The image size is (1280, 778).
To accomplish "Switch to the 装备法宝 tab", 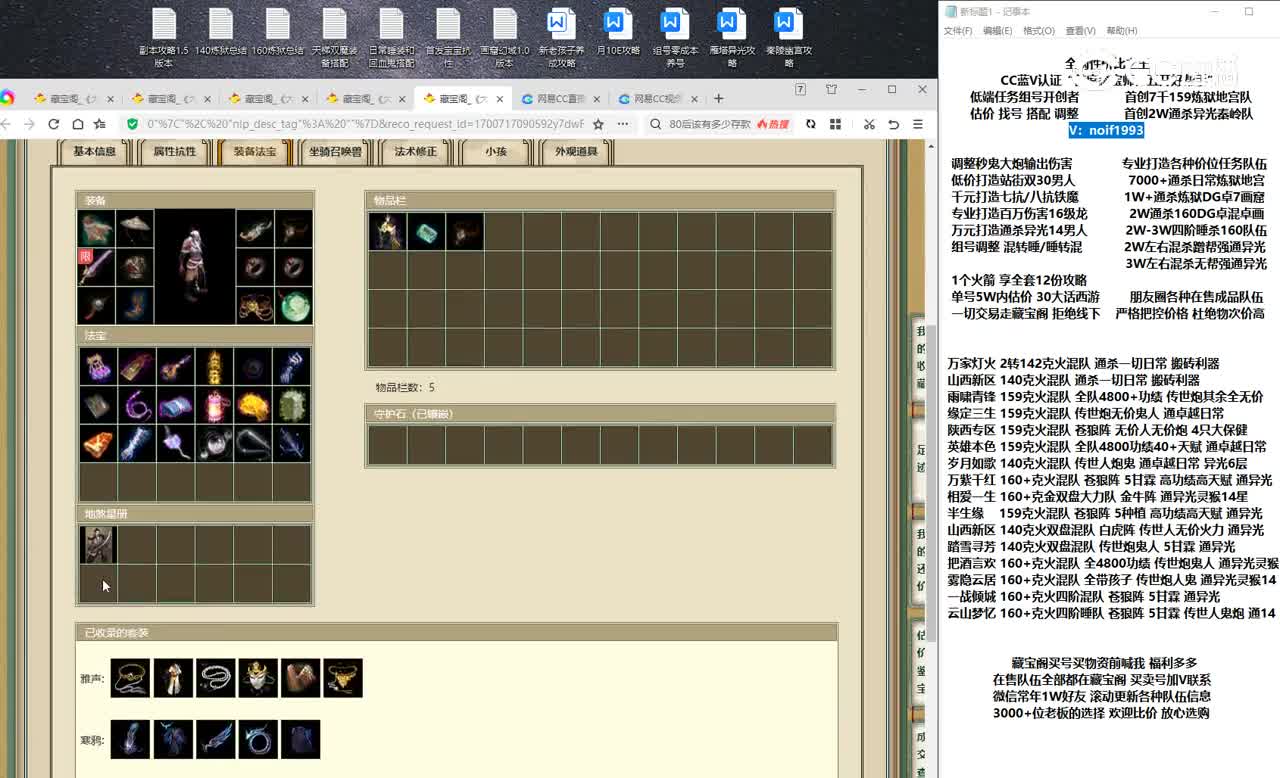I will (x=255, y=152).
